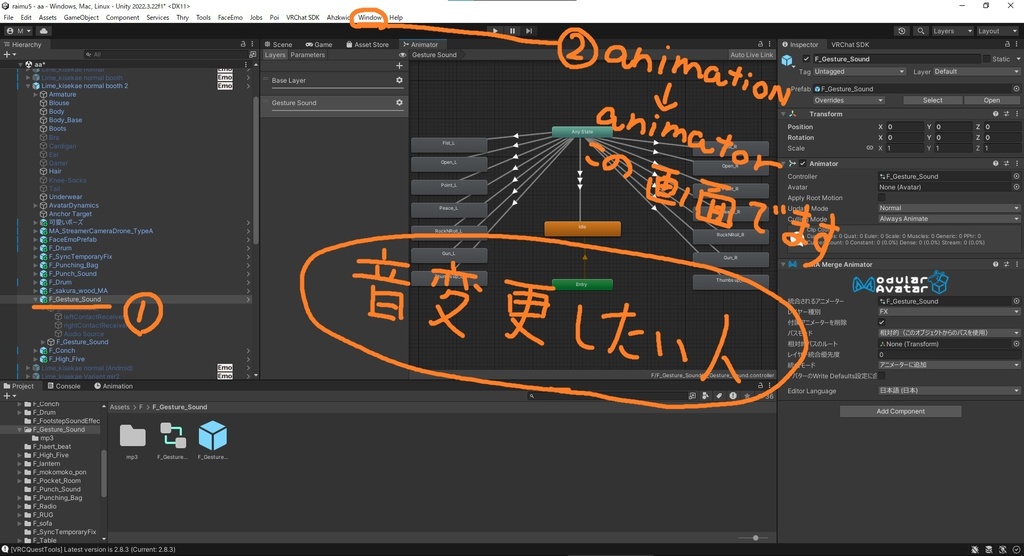Image resolution: width=1024 pixels, height=556 pixels.
Task: Toggle the delete attached animator checkbox under FX
Action: tap(882, 322)
